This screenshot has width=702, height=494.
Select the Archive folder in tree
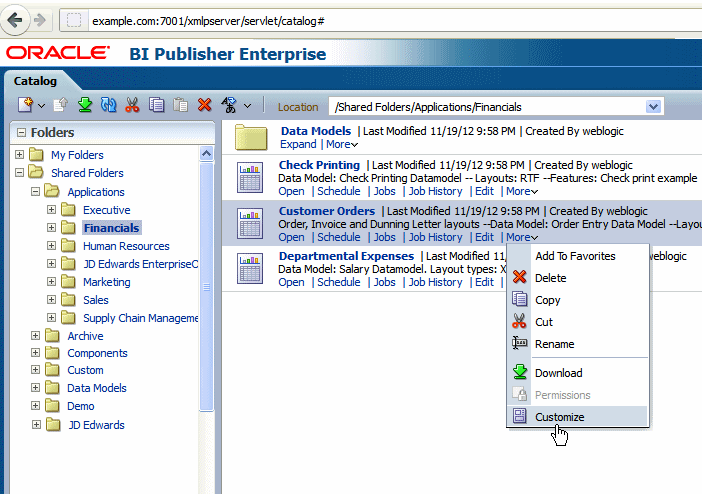pyautogui.click(x=85, y=336)
